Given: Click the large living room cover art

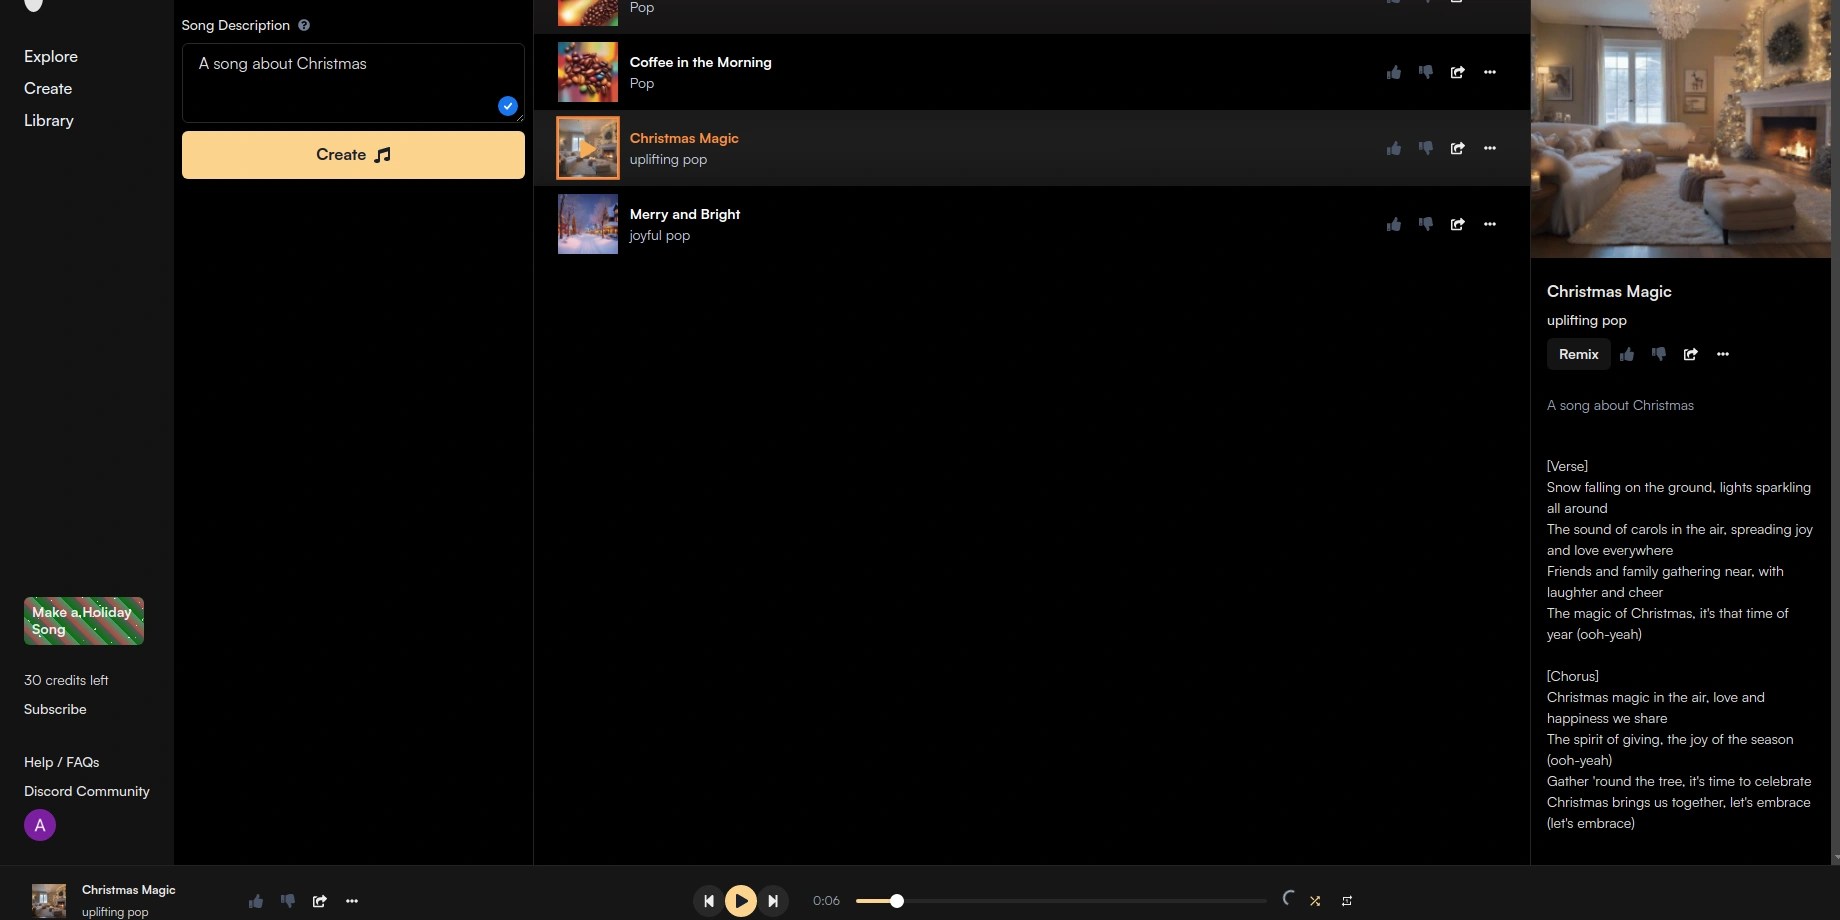Looking at the screenshot, I should [x=1681, y=129].
